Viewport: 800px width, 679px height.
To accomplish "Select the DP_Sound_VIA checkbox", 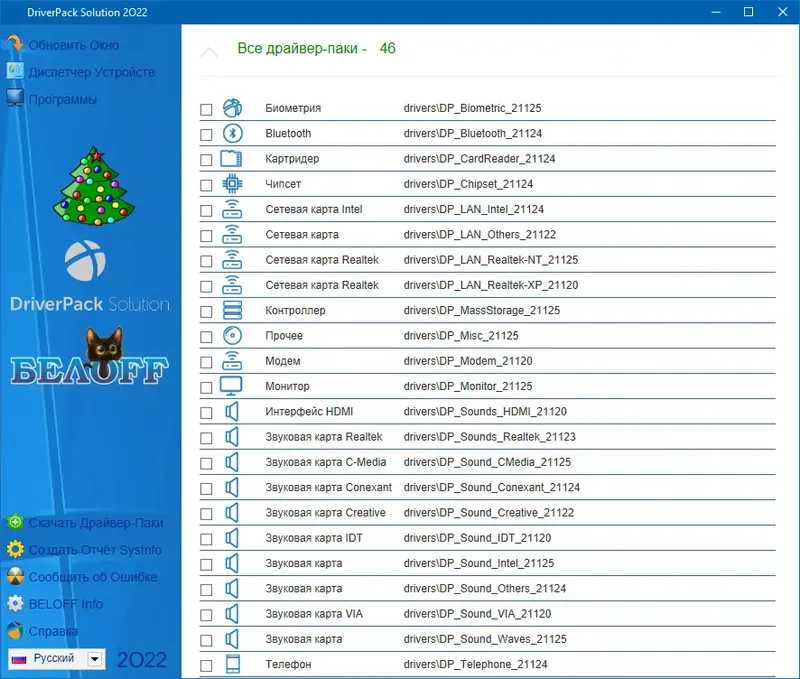I will tap(206, 615).
